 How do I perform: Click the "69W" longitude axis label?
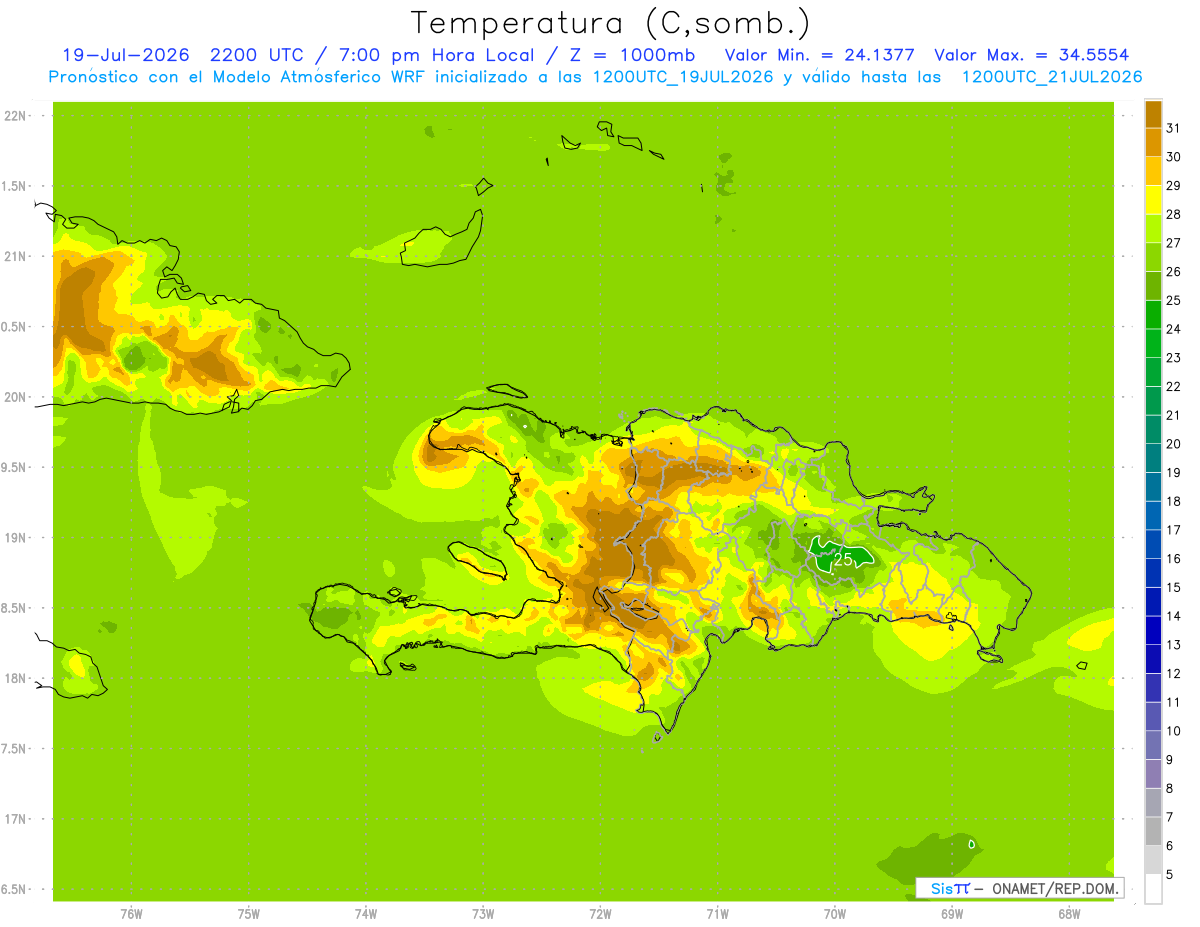[x=952, y=914]
